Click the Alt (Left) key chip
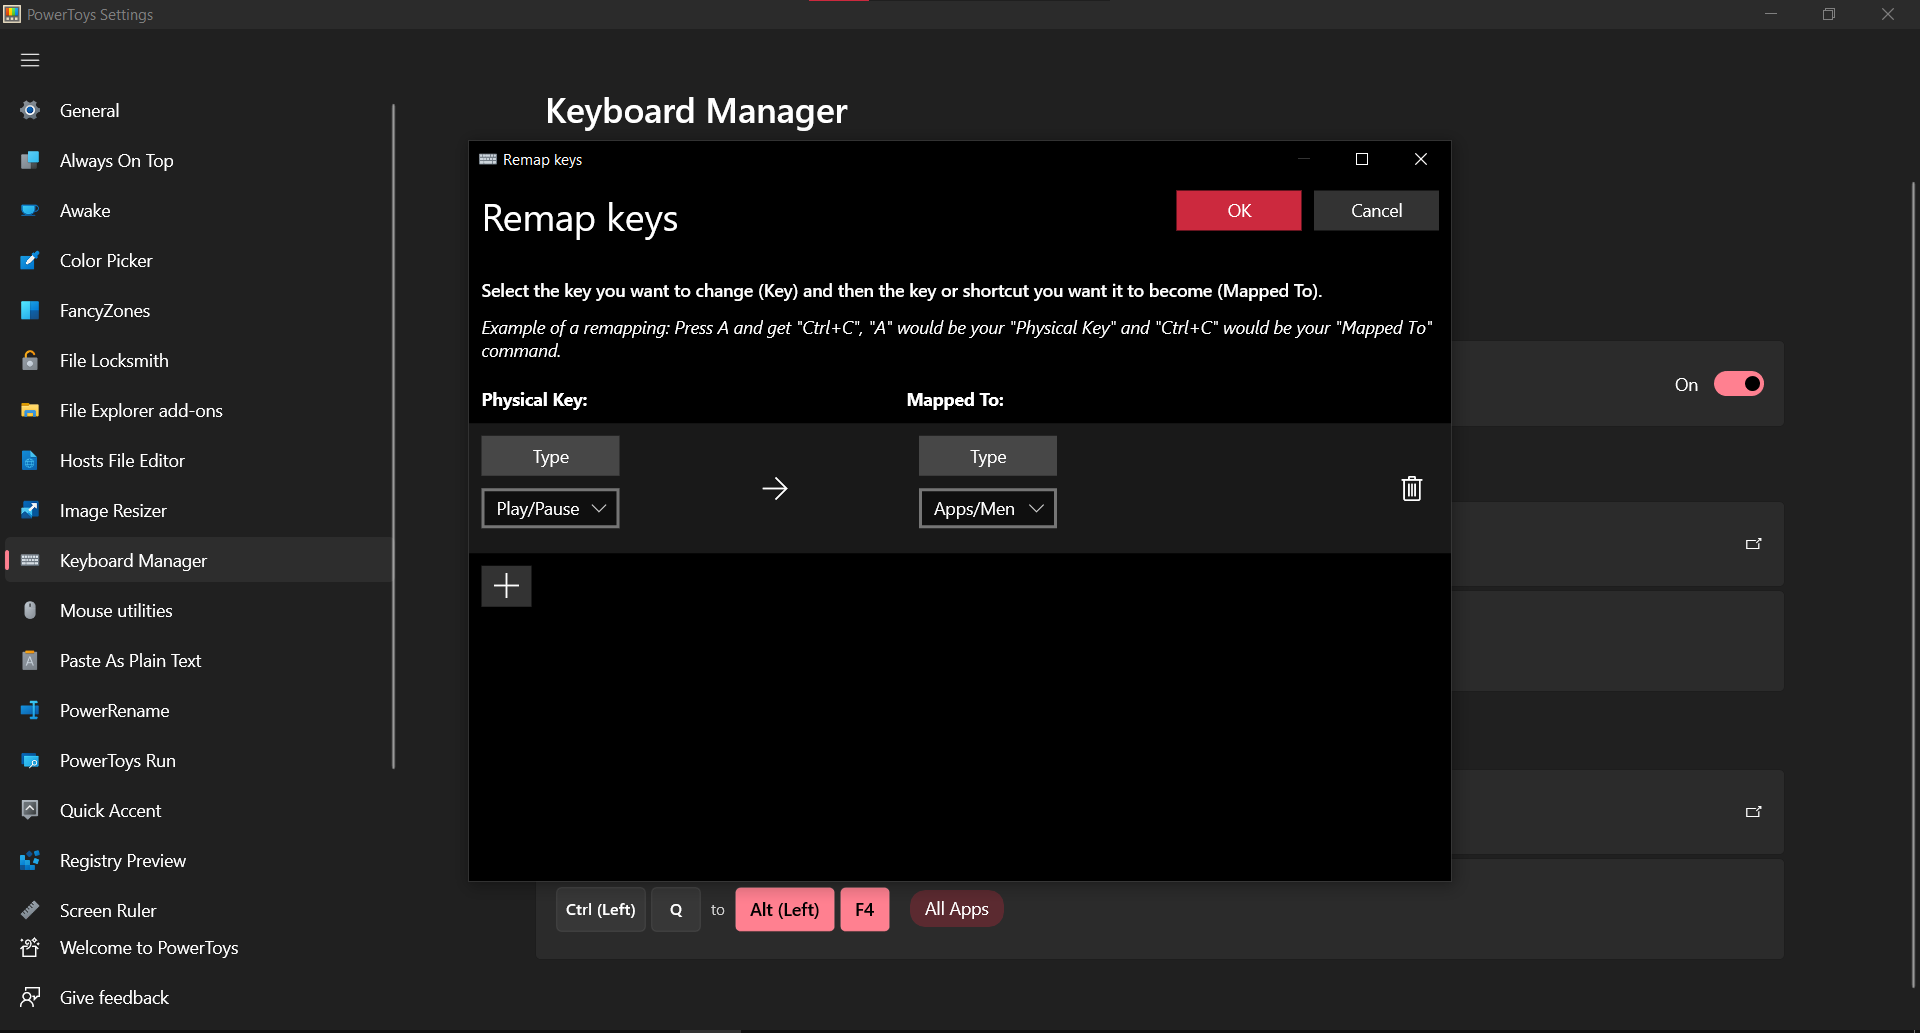The height and width of the screenshot is (1033, 1920). point(784,909)
